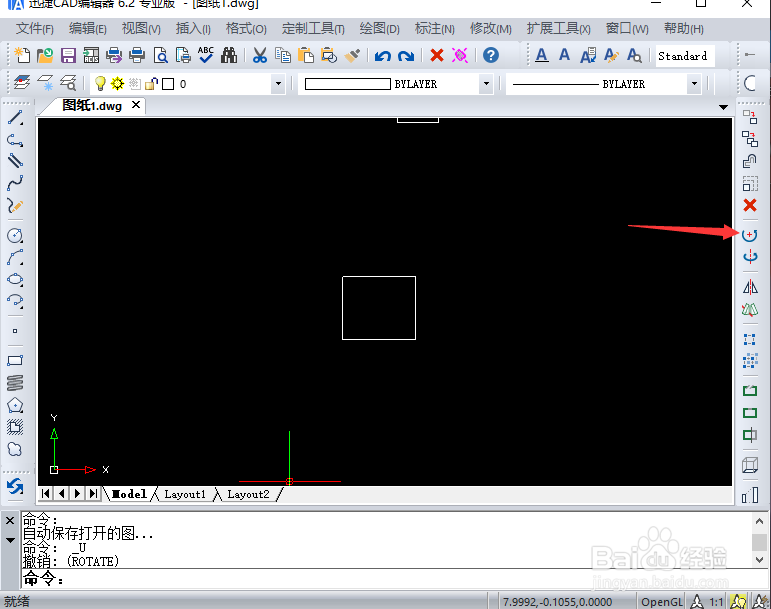Viewport: 771px width, 609px height.
Task: Toggle layer freeze sun icon
Action: [x=117, y=84]
